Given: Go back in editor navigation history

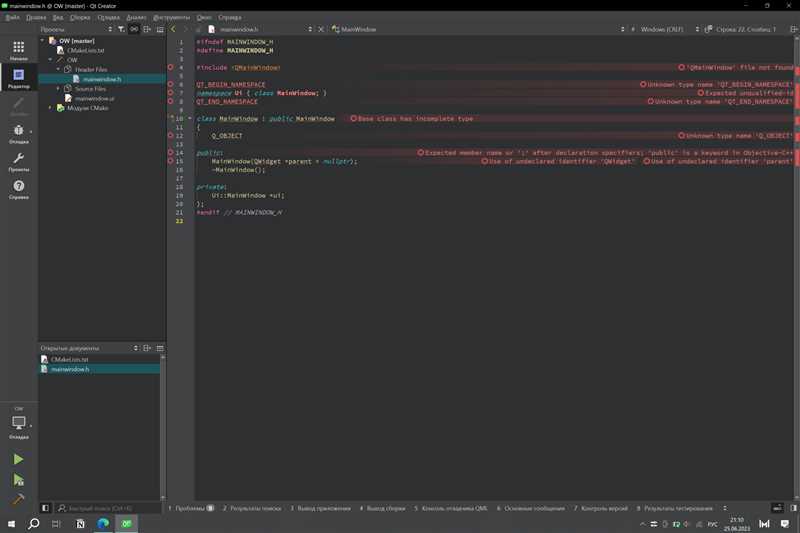Looking at the screenshot, I should pos(173,29).
